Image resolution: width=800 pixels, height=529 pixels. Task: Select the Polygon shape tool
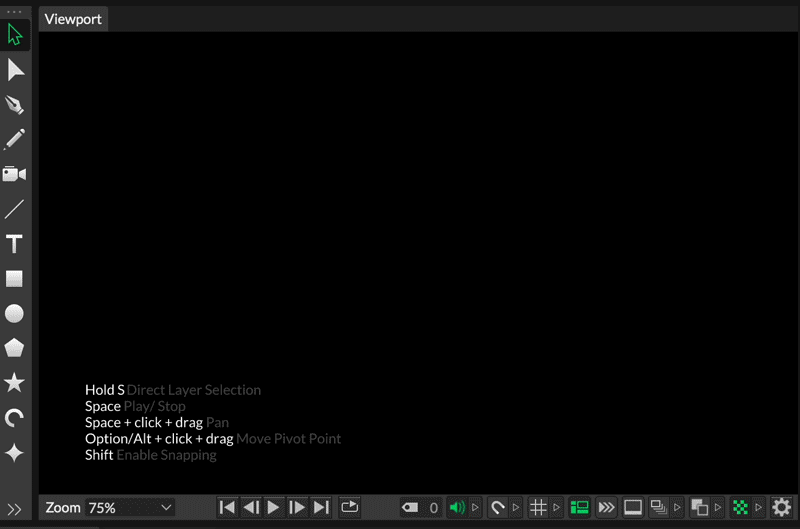pyautogui.click(x=14, y=348)
